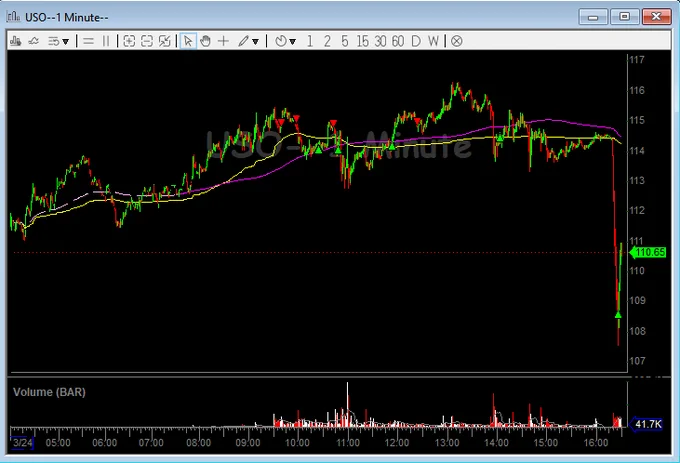This screenshot has width=680, height=463.
Task: Click the clock time-range icon
Action: pyautogui.click(x=281, y=41)
